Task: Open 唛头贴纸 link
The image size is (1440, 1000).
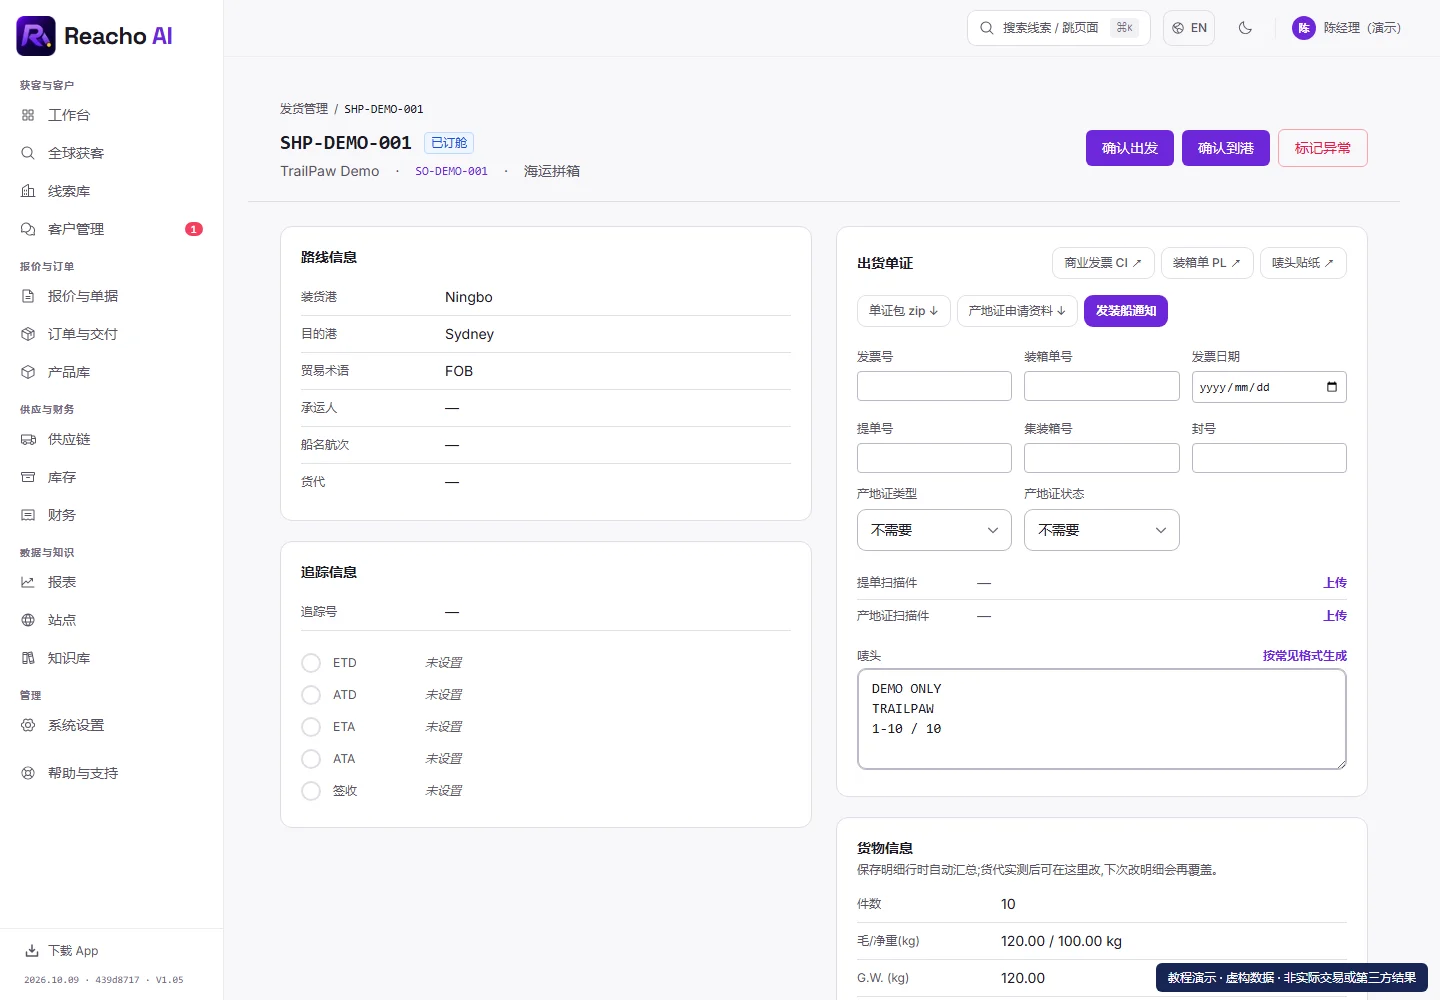Action: click(x=1303, y=263)
